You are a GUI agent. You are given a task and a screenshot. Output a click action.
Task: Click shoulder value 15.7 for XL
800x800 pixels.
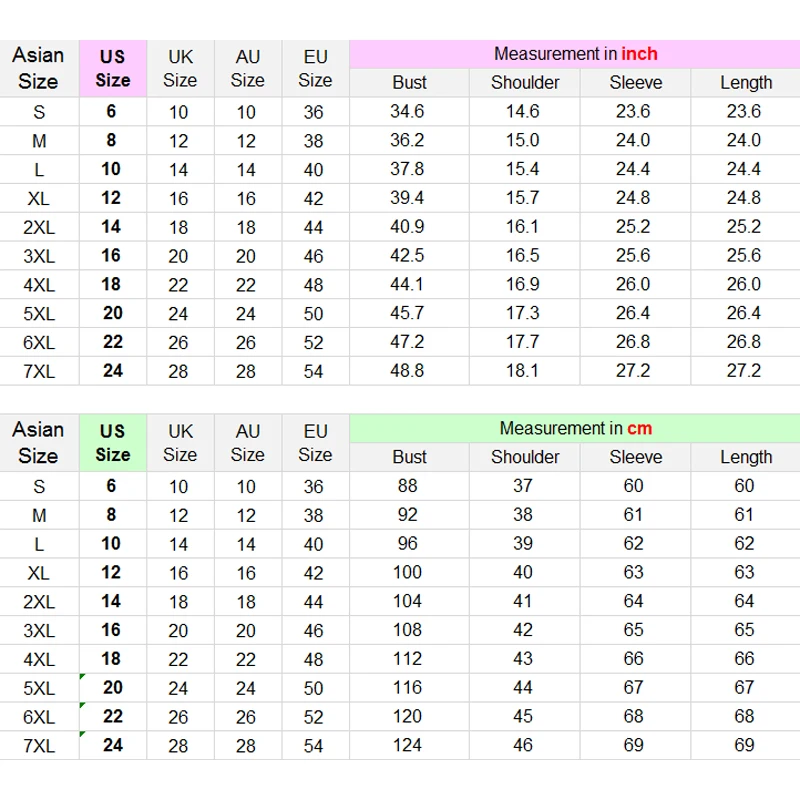522,198
